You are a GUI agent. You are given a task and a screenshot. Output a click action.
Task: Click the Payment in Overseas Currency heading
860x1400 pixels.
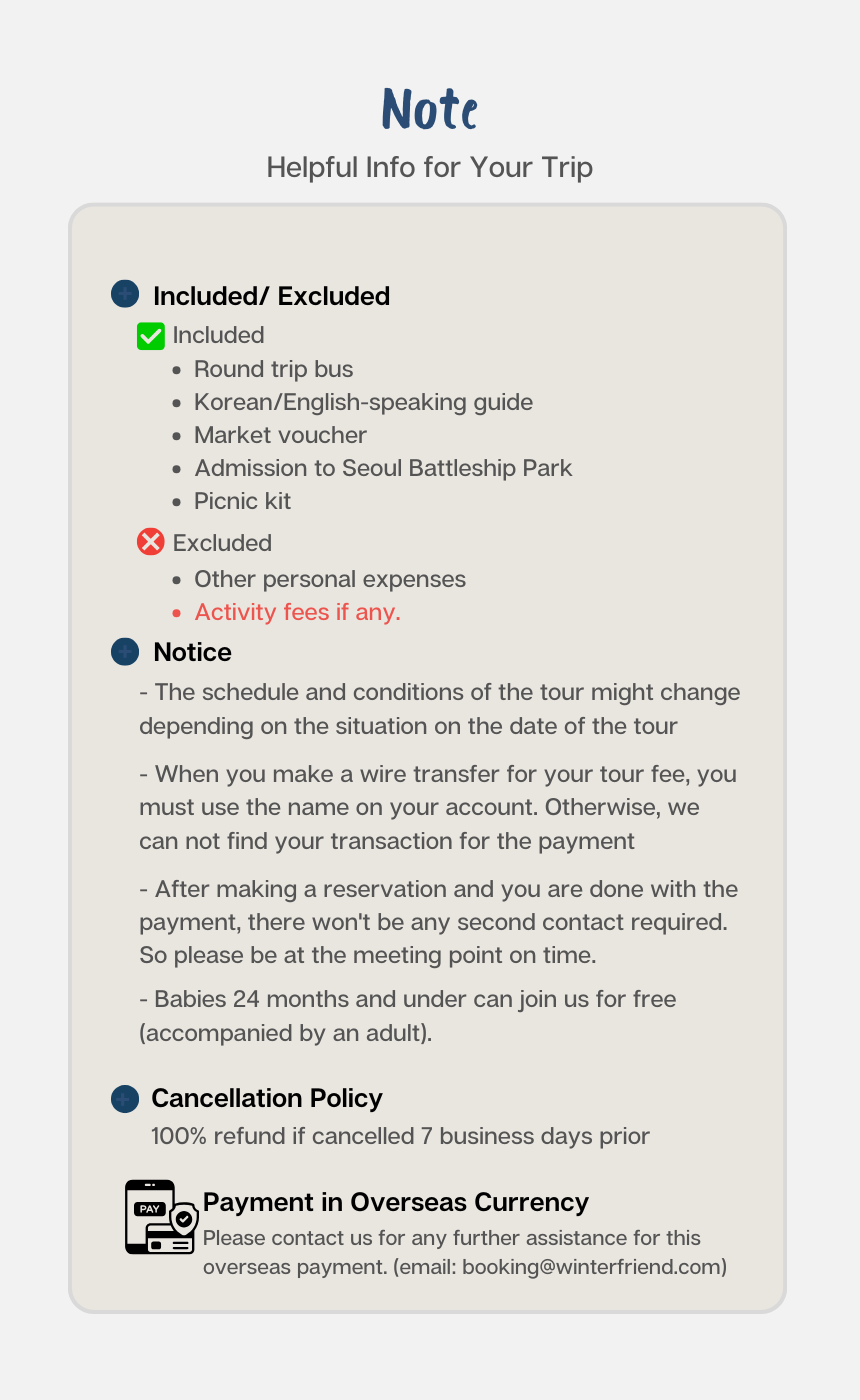[396, 1202]
